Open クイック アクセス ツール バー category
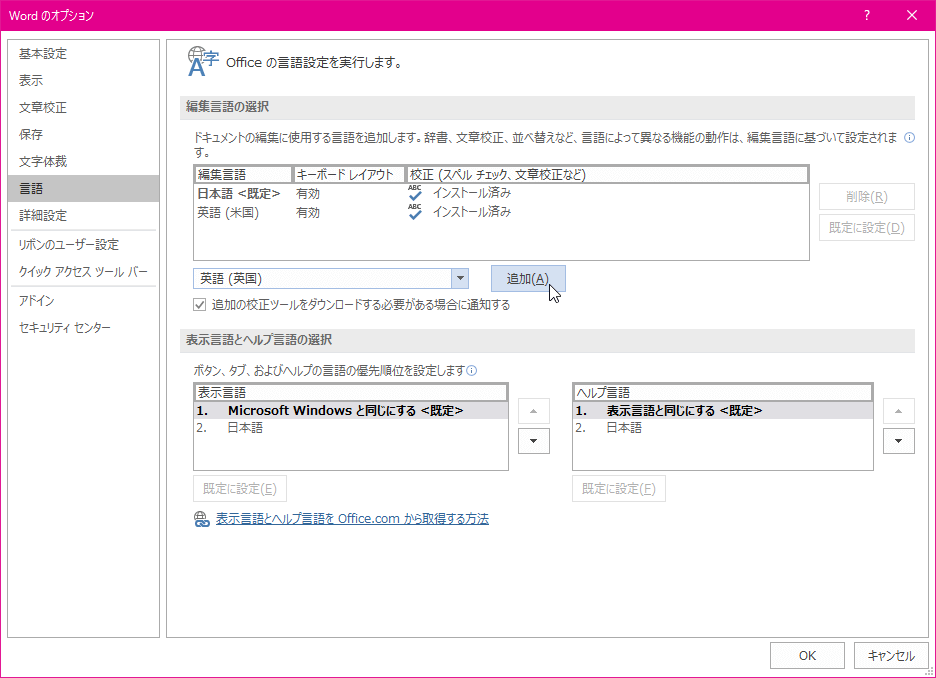936x678 pixels. click(84, 272)
